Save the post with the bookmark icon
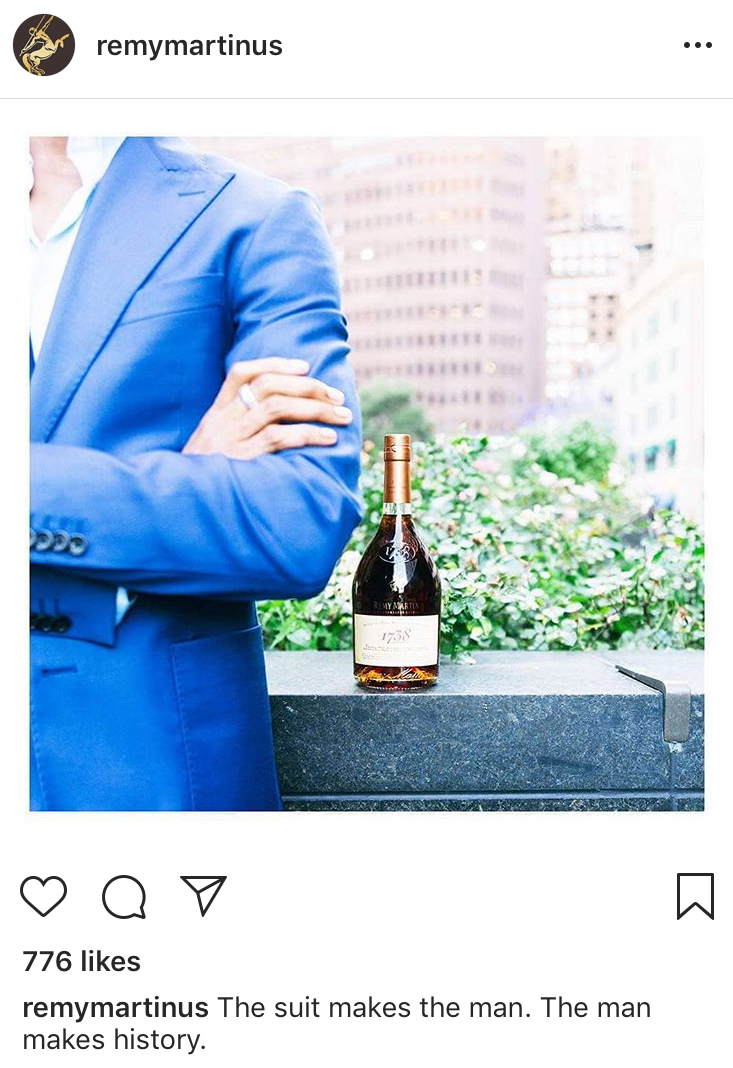Image resolution: width=733 pixels, height=1068 pixels. pos(696,896)
